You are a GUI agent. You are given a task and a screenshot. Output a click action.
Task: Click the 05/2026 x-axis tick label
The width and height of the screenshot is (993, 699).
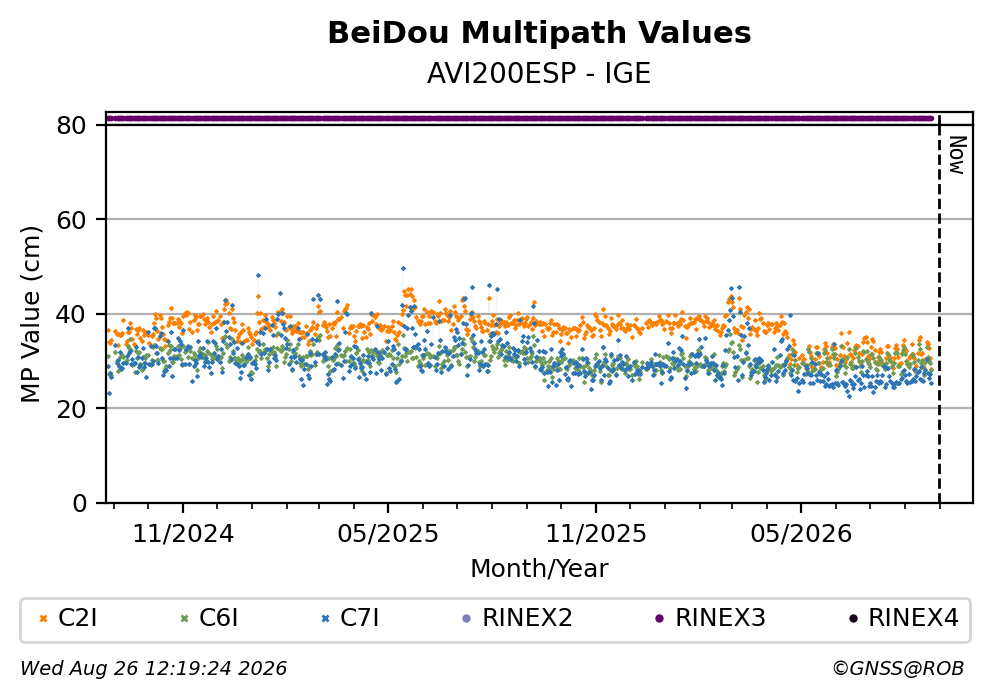(801, 534)
